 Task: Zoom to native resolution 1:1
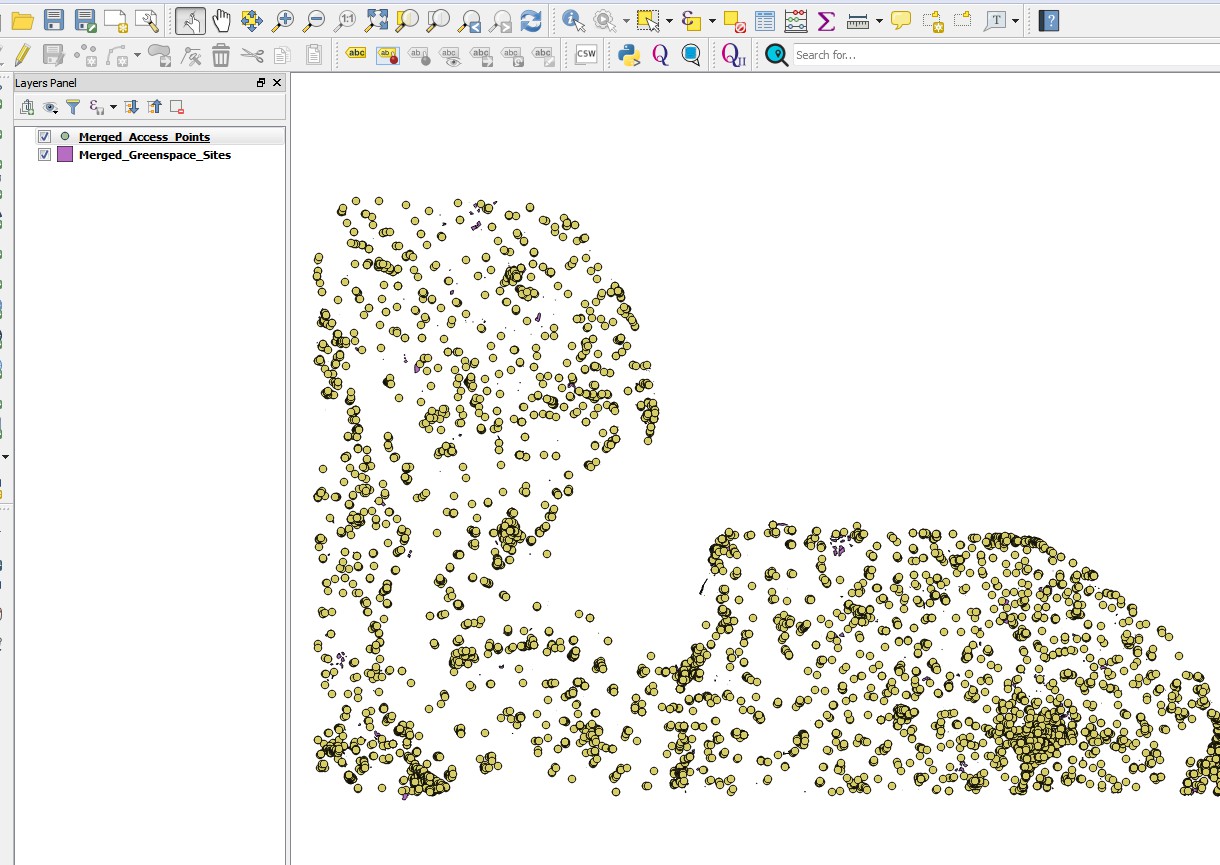pyautogui.click(x=345, y=20)
